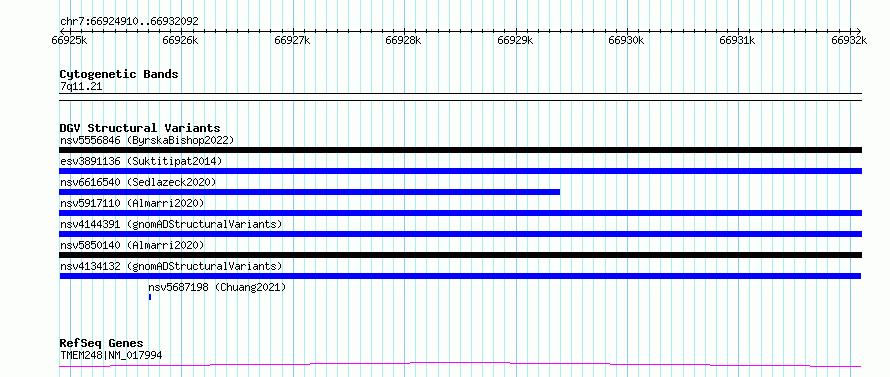Screen dimensions: 890x377
Task: Open the nsv6616540 Sedlazeck2020 variant label
Action: coord(138,182)
